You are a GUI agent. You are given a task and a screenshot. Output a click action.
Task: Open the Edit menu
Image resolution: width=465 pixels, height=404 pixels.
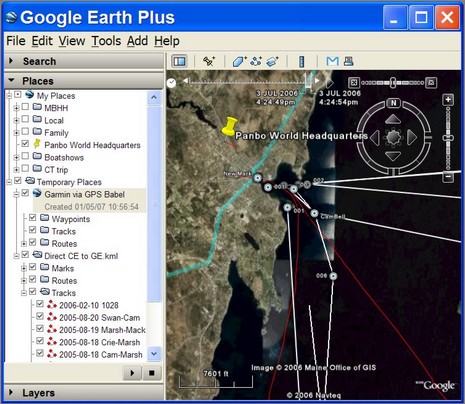[x=42, y=41]
